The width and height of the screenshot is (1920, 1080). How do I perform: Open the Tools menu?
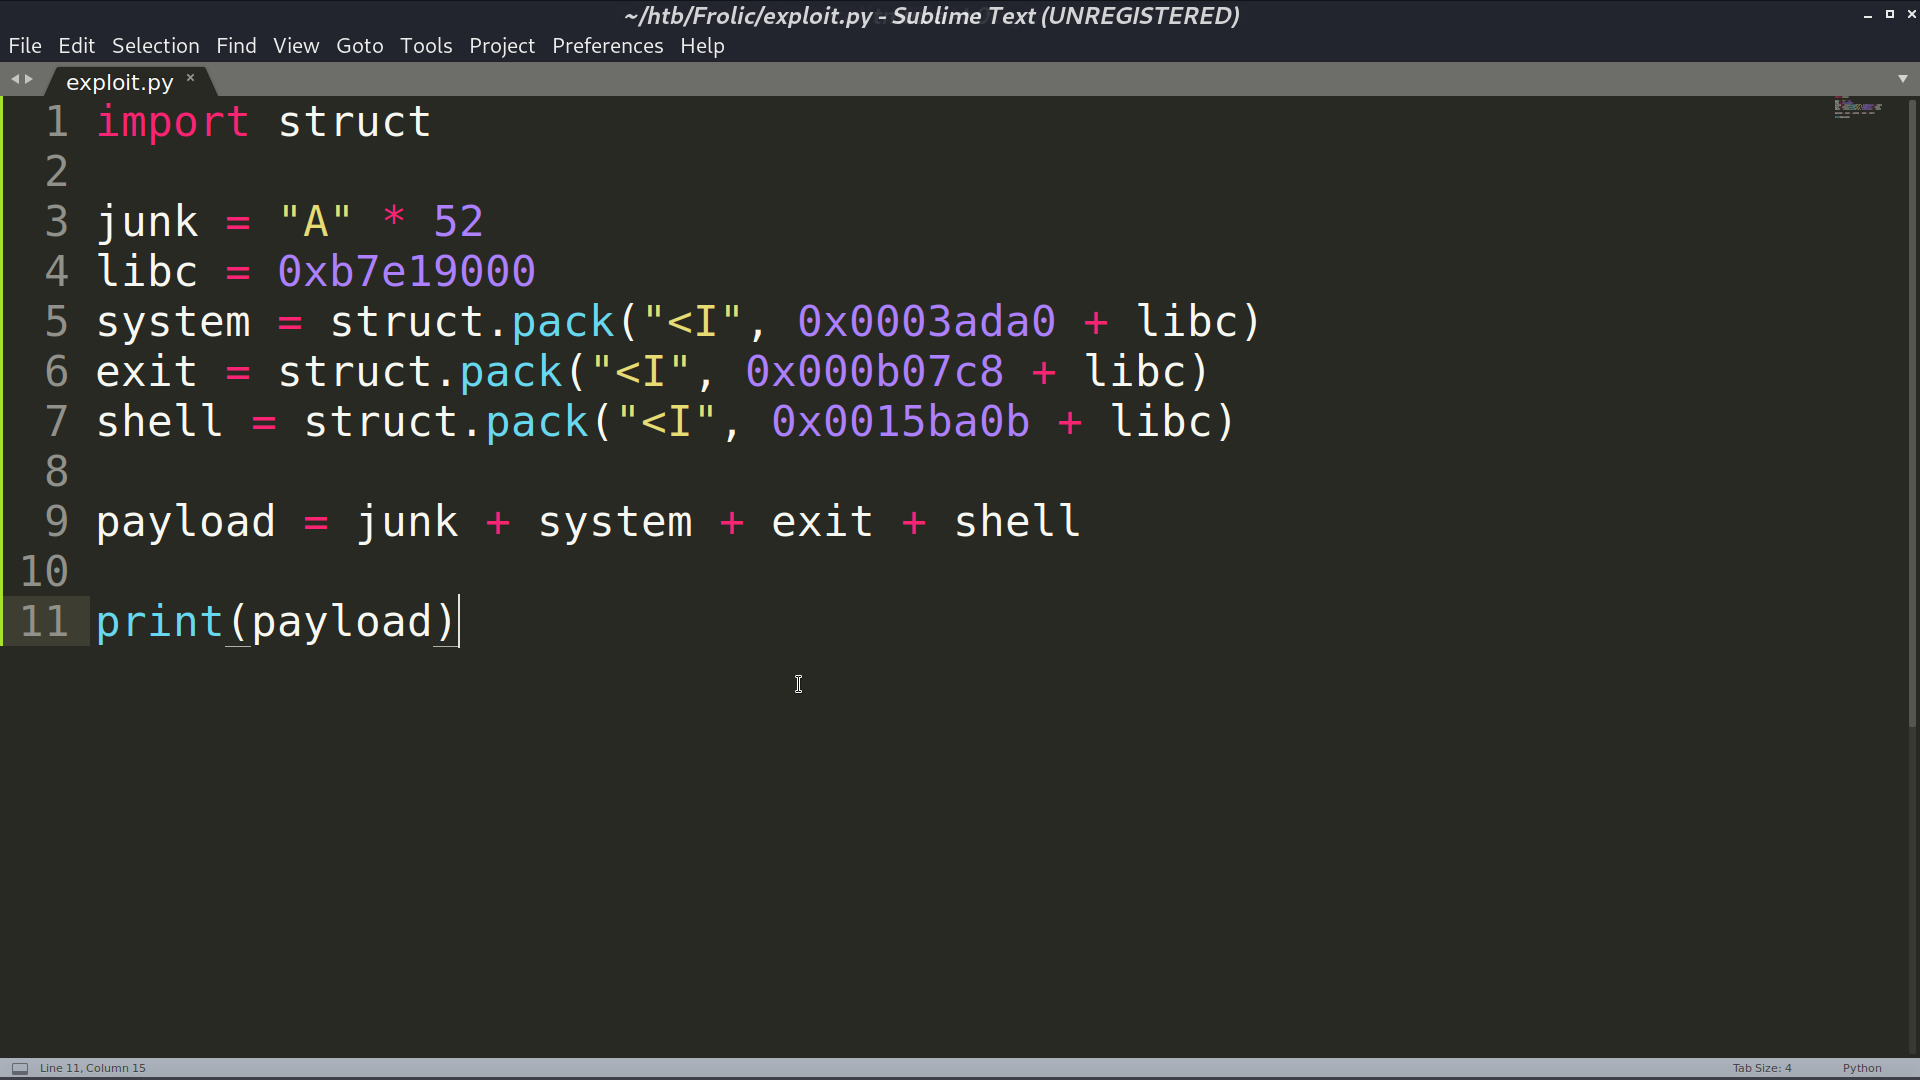pyautogui.click(x=426, y=46)
